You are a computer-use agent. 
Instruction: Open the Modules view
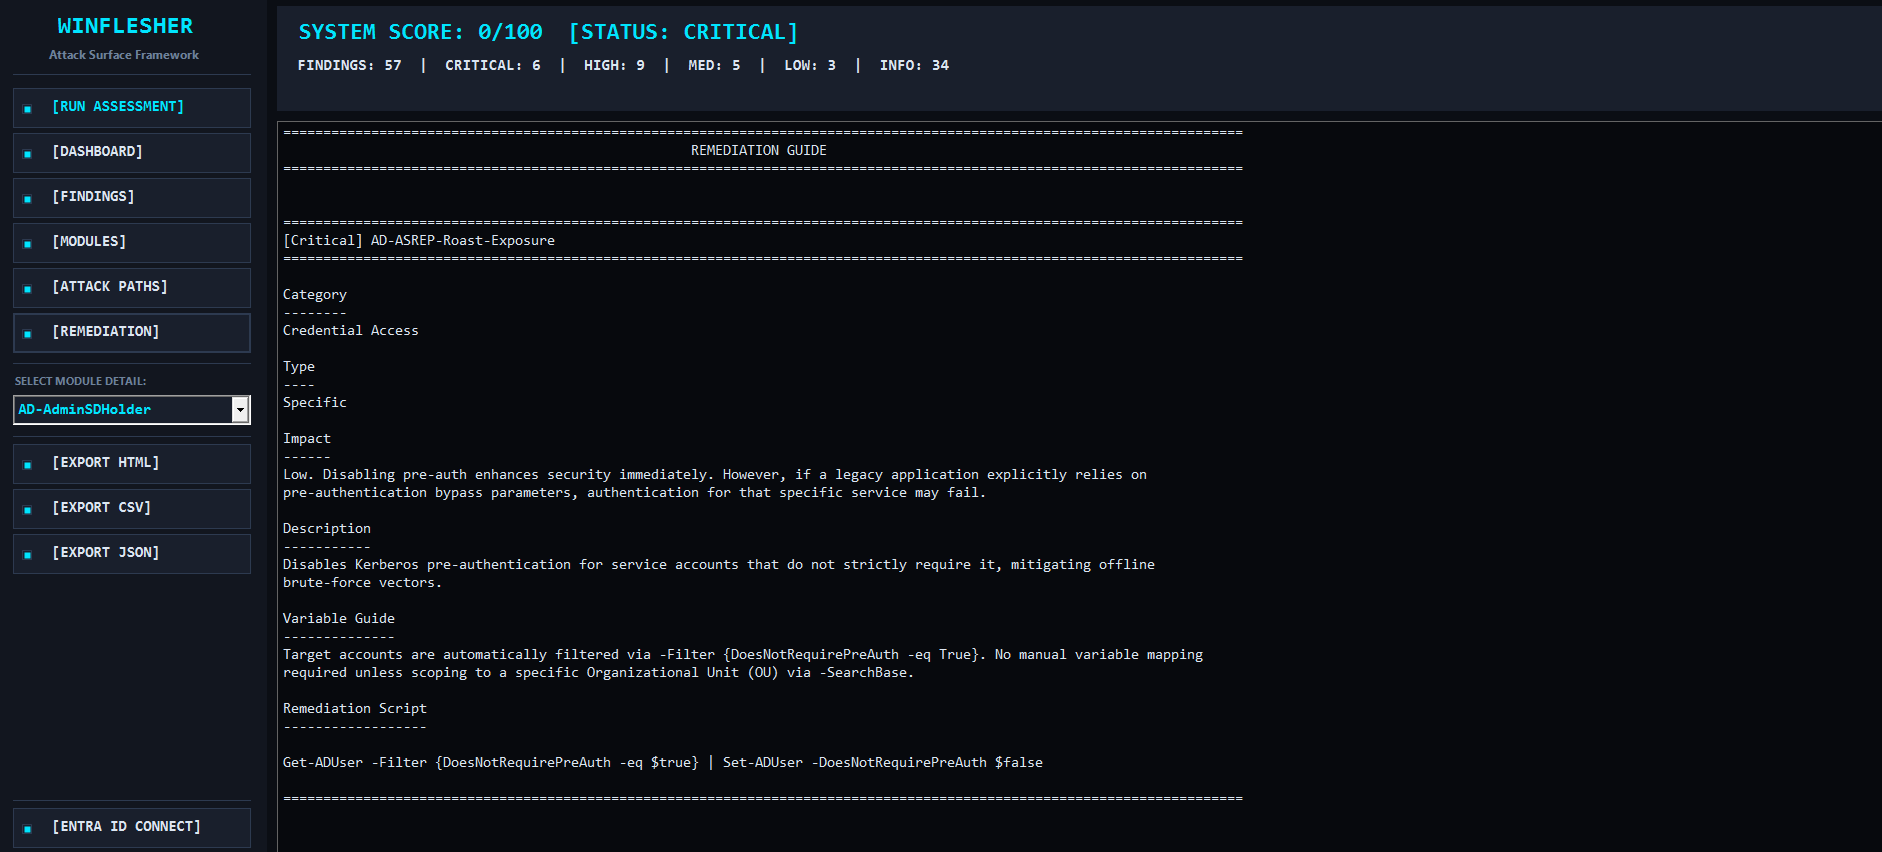(132, 242)
